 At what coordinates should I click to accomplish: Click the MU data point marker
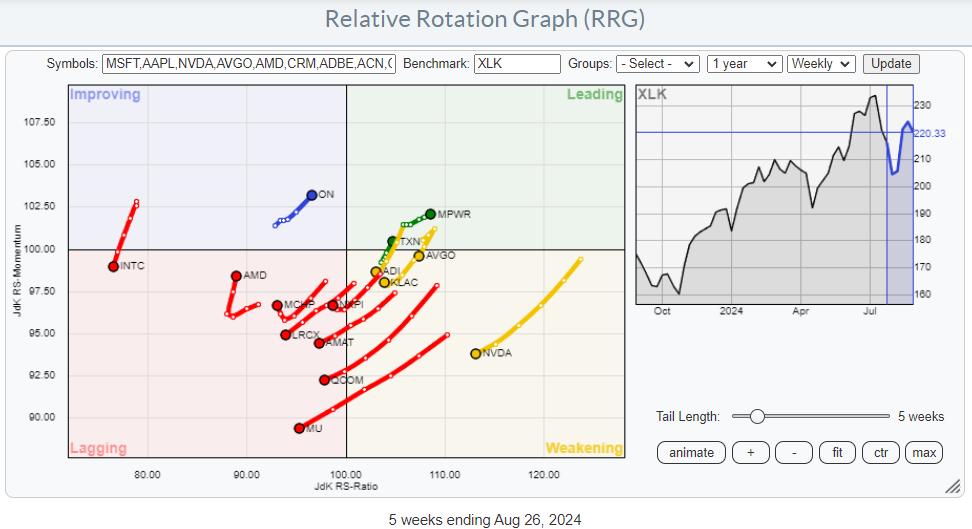coord(299,428)
